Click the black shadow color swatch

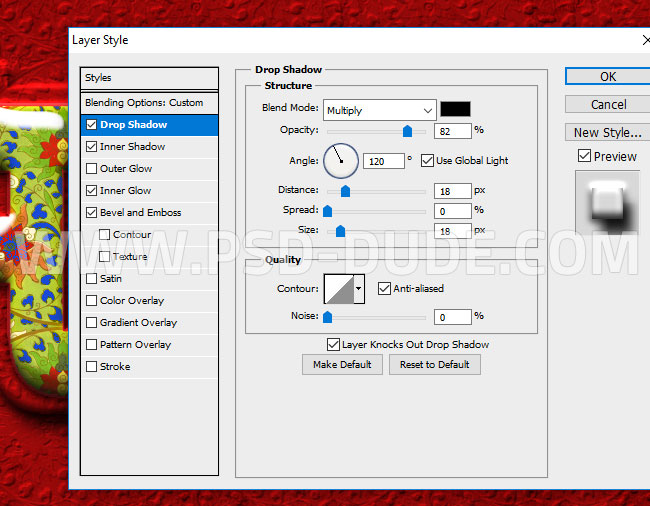pos(456,110)
